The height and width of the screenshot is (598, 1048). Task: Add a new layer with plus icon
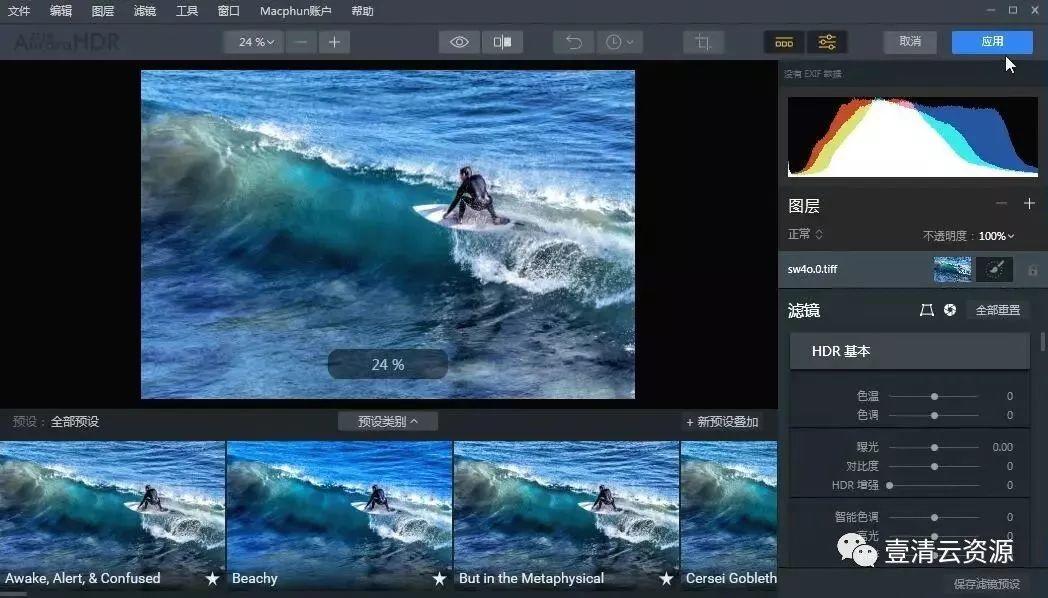pyautogui.click(x=1029, y=204)
